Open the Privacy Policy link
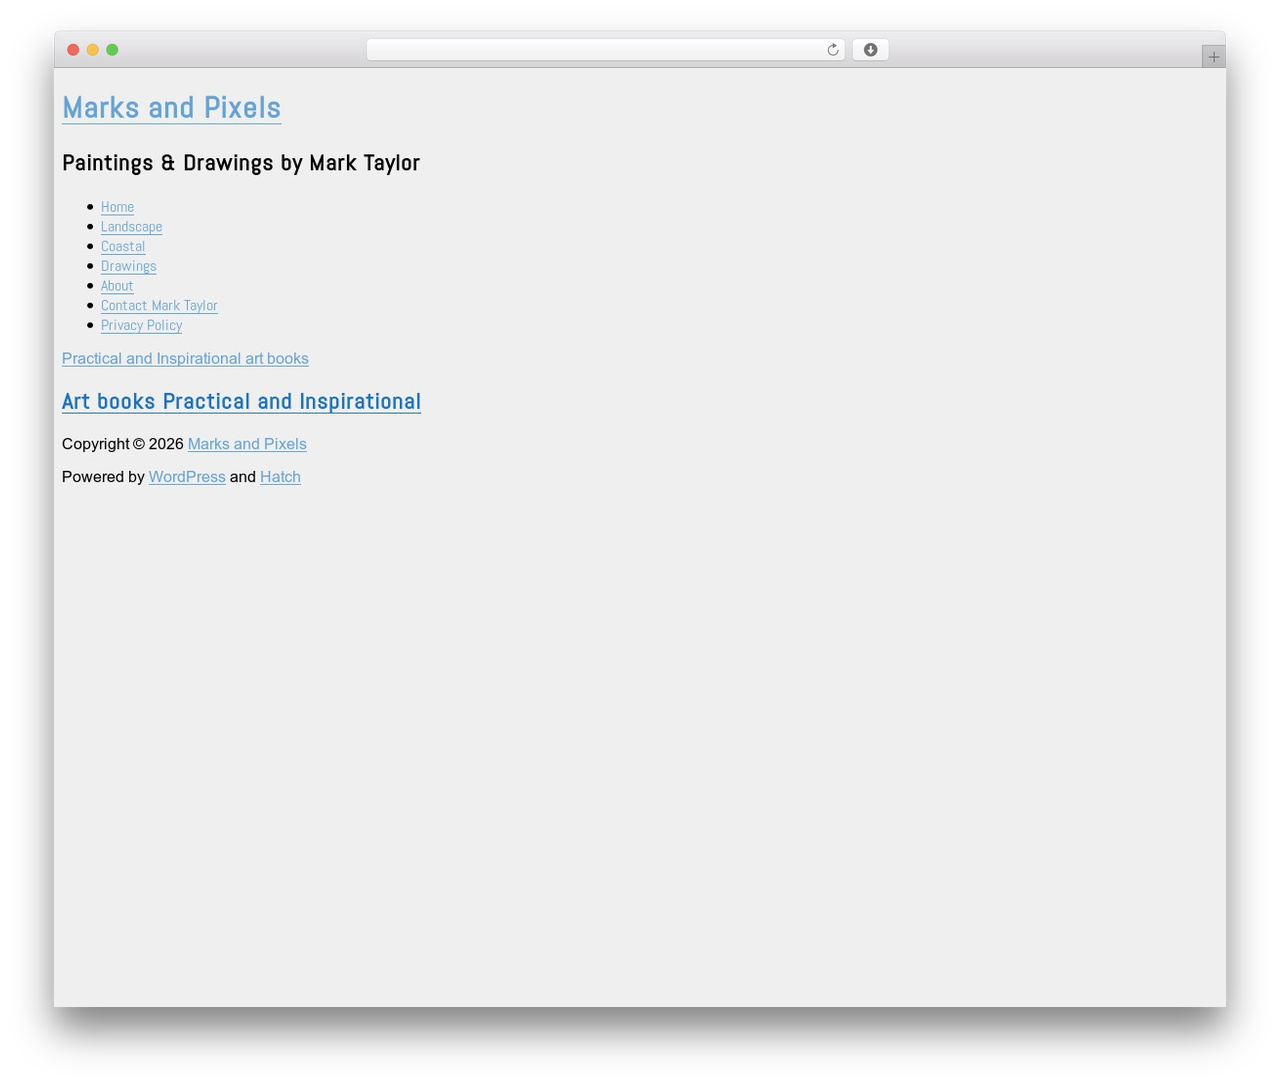The width and height of the screenshot is (1280, 1084). tap(141, 325)
